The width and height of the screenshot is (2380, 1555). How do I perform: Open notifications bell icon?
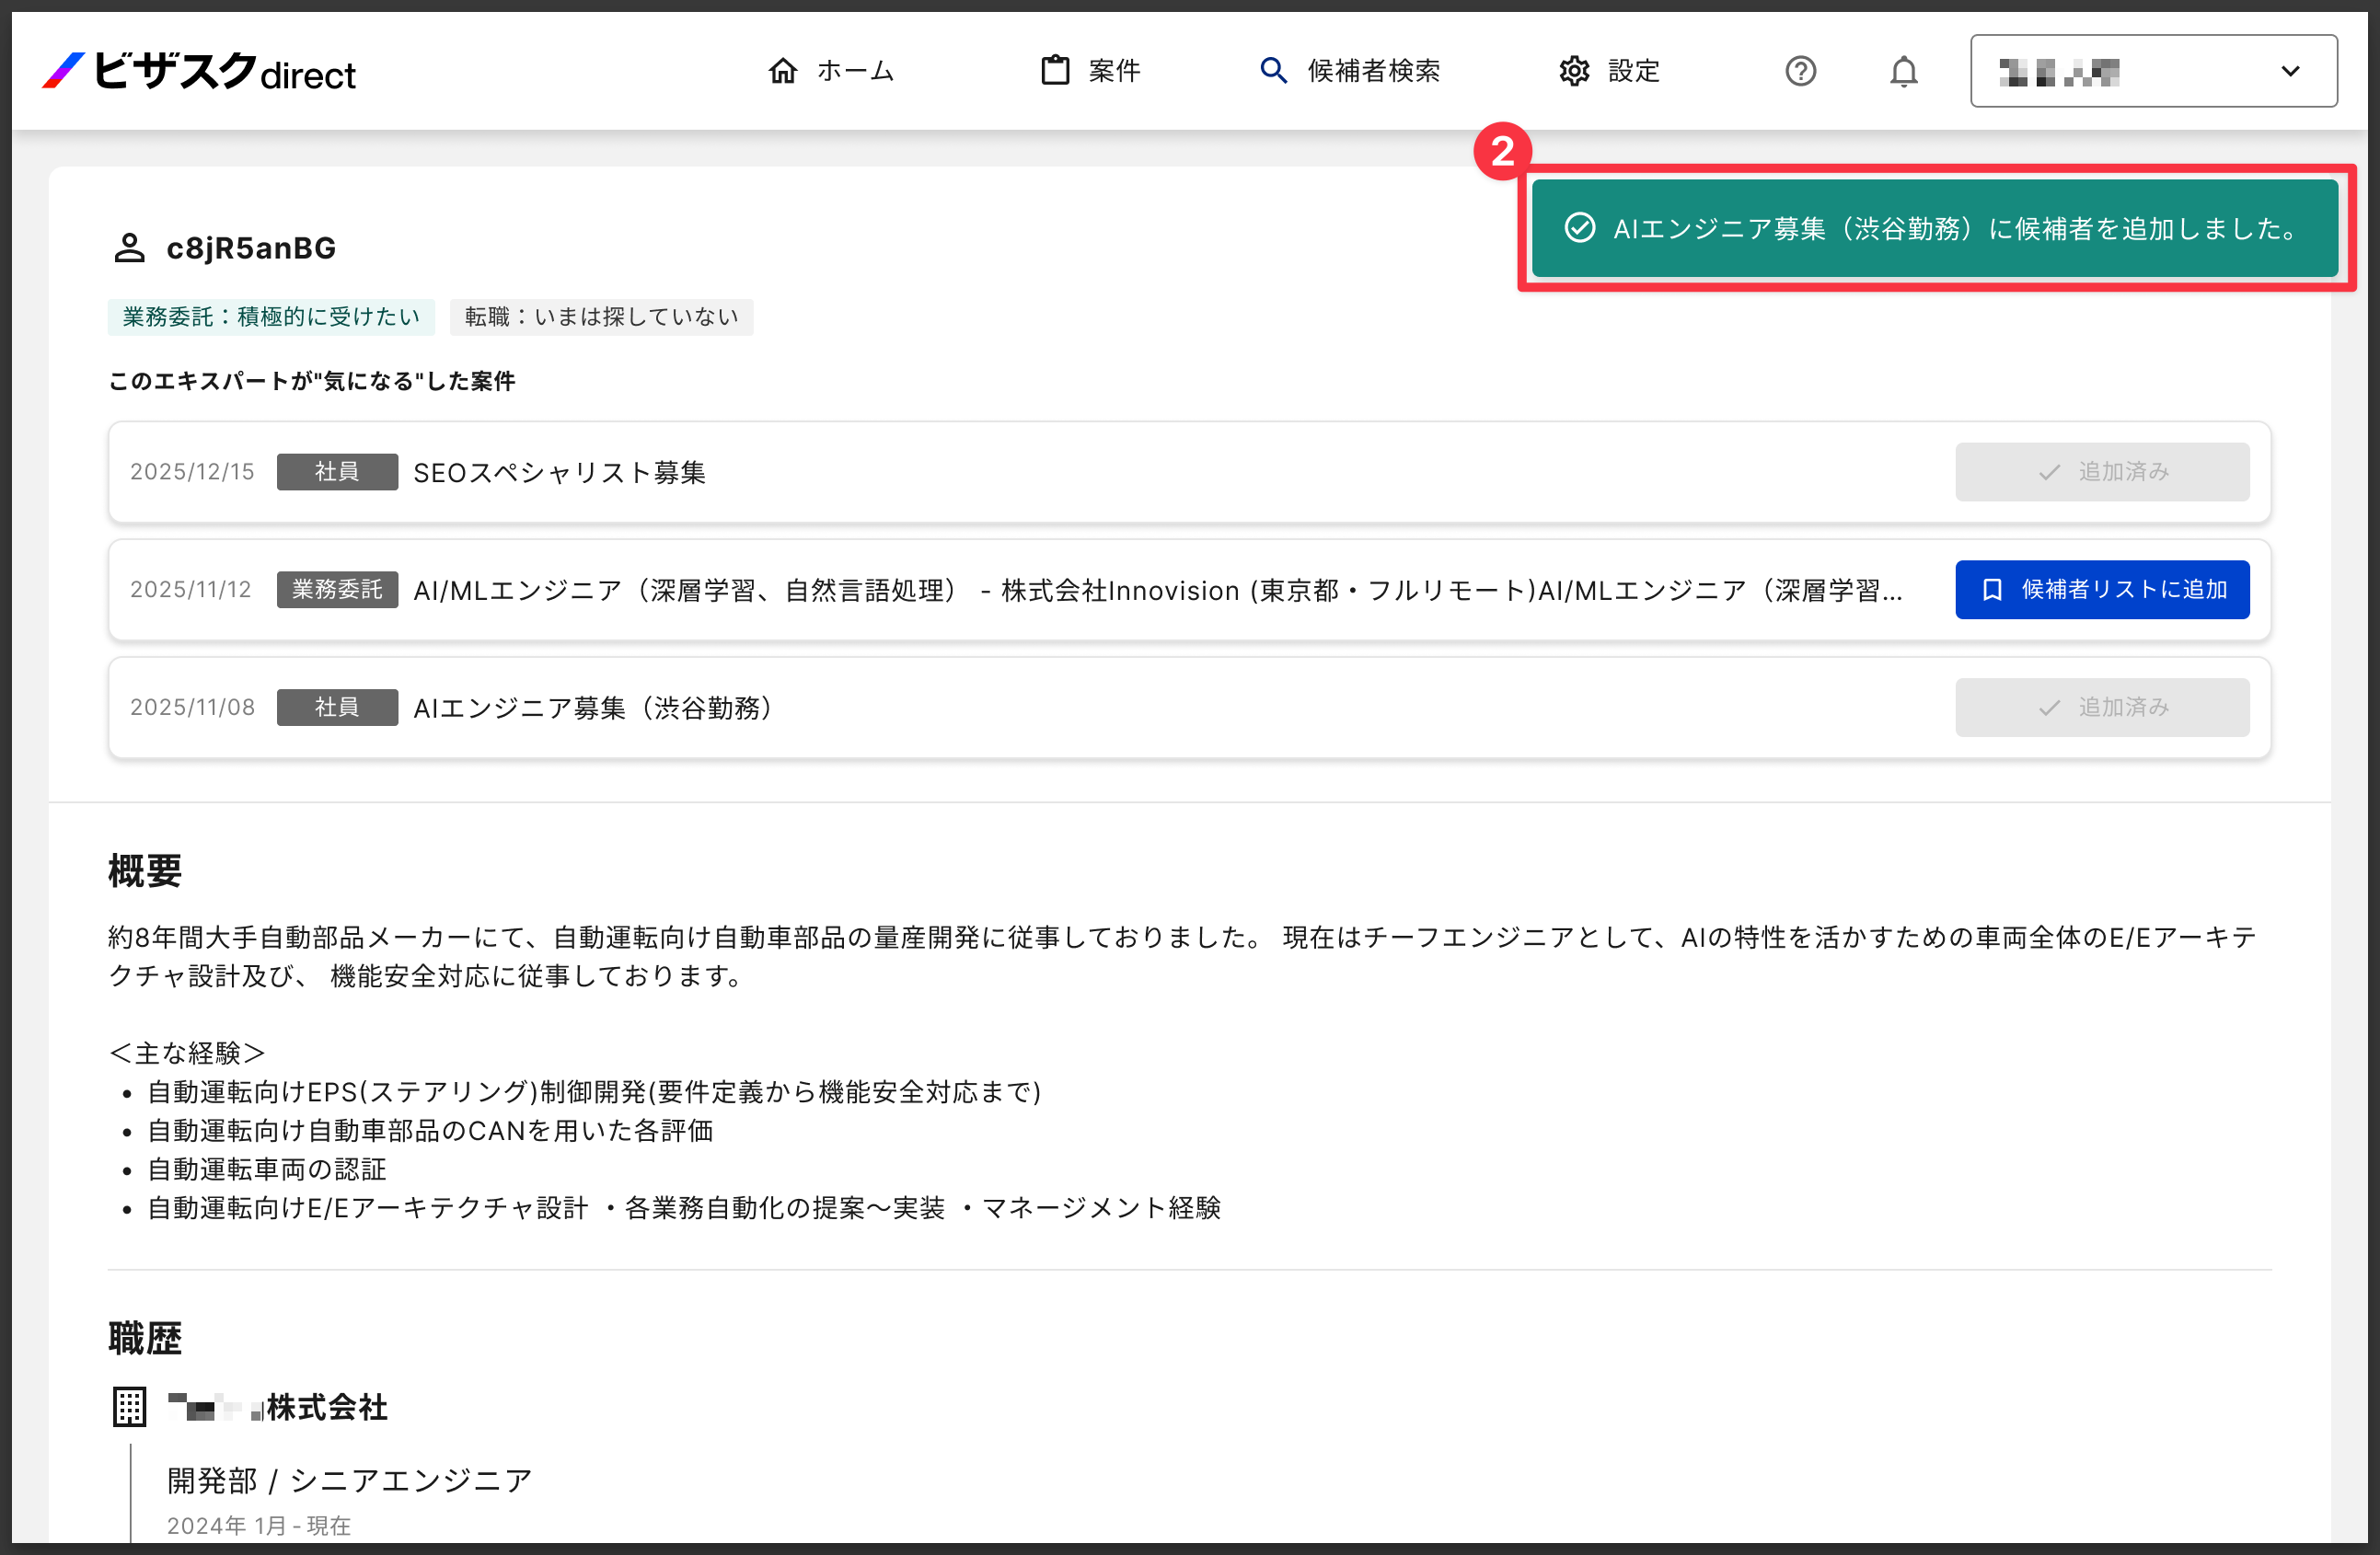(1904, 71)
